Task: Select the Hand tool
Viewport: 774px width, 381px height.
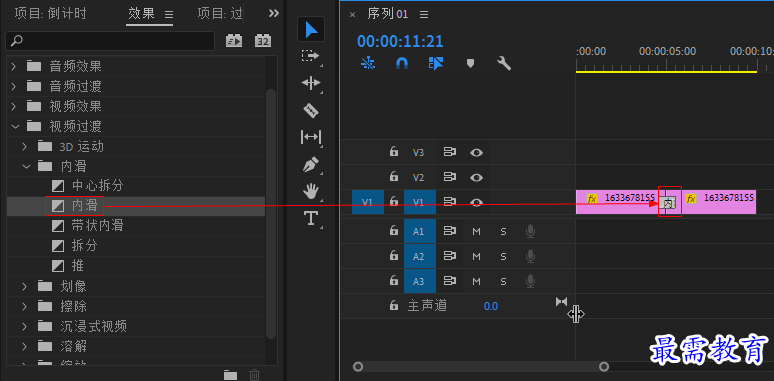Action: click(311, 191)
